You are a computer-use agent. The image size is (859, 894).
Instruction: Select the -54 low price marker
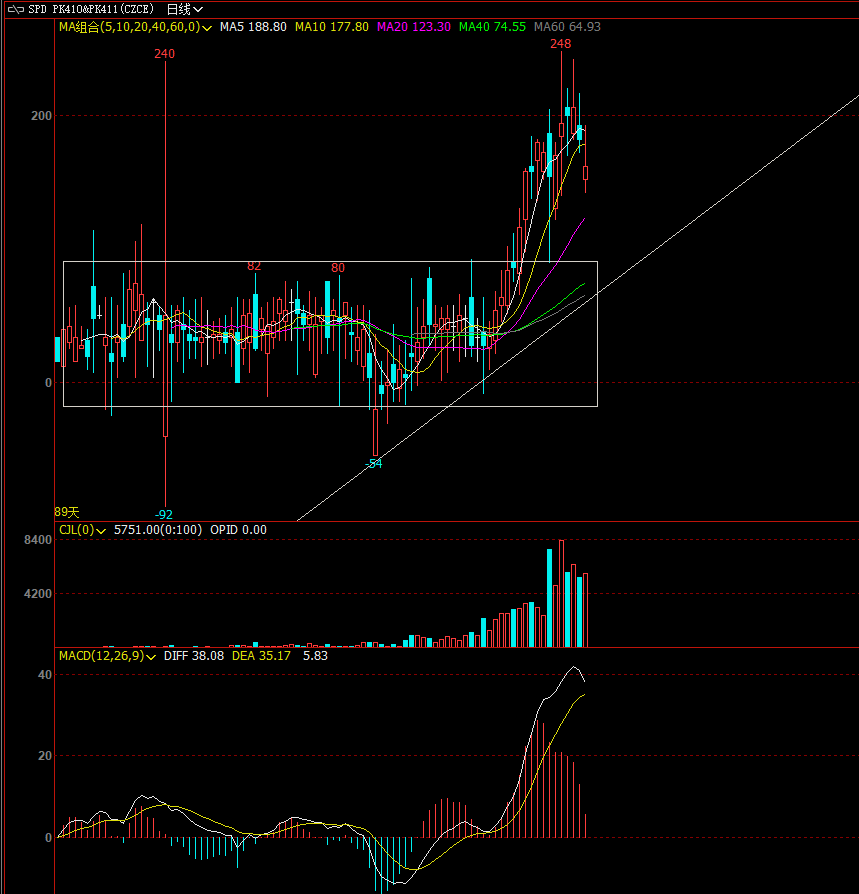pyautogui.click(x=373, y=464)
